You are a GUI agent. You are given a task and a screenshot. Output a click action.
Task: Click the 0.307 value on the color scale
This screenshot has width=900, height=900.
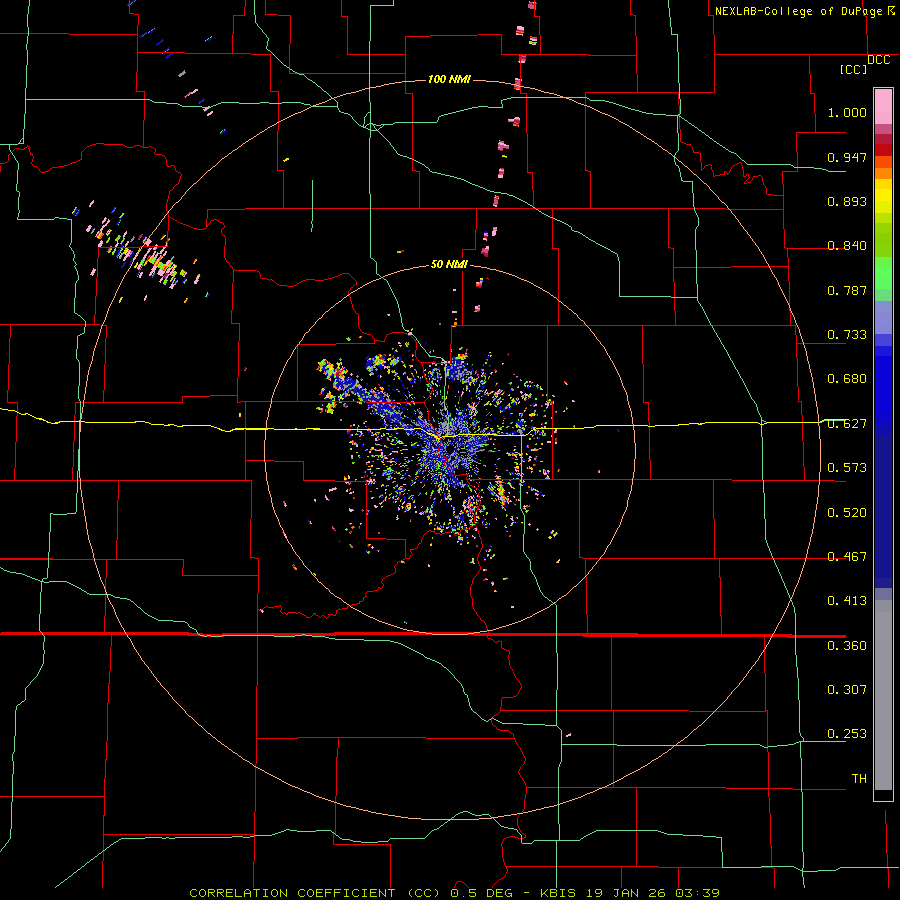click(847, 690)
